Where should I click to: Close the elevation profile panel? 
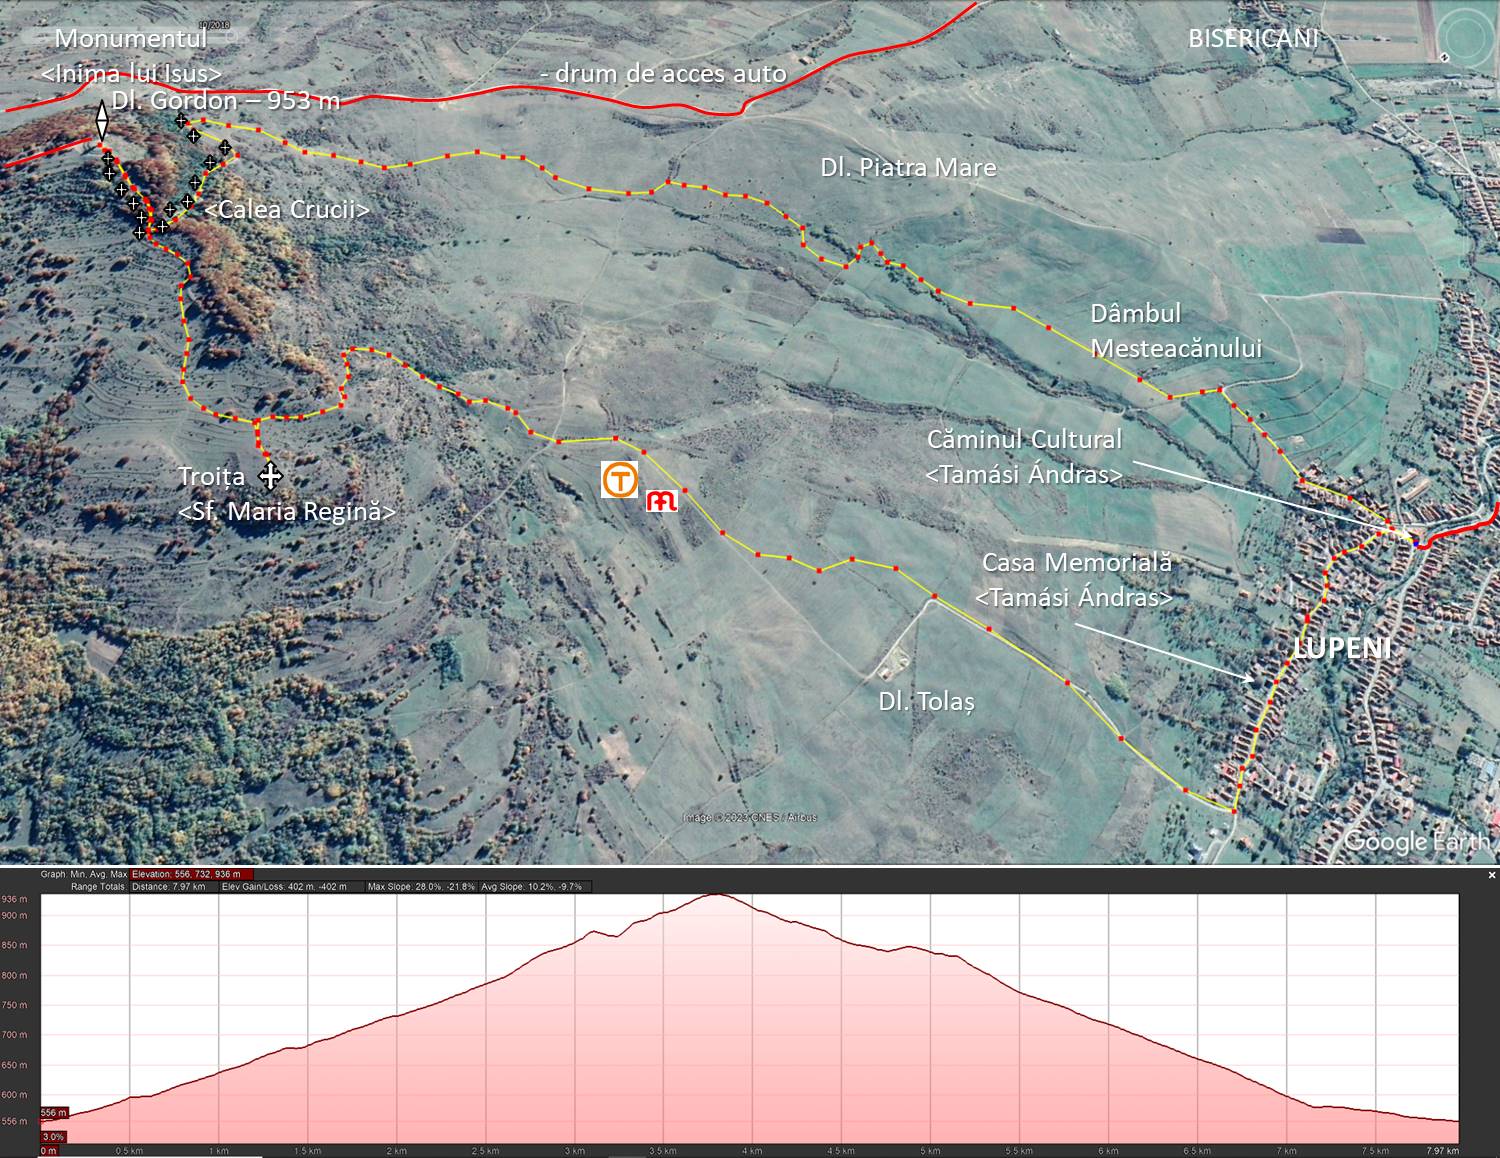click(x=1492, y=875)
